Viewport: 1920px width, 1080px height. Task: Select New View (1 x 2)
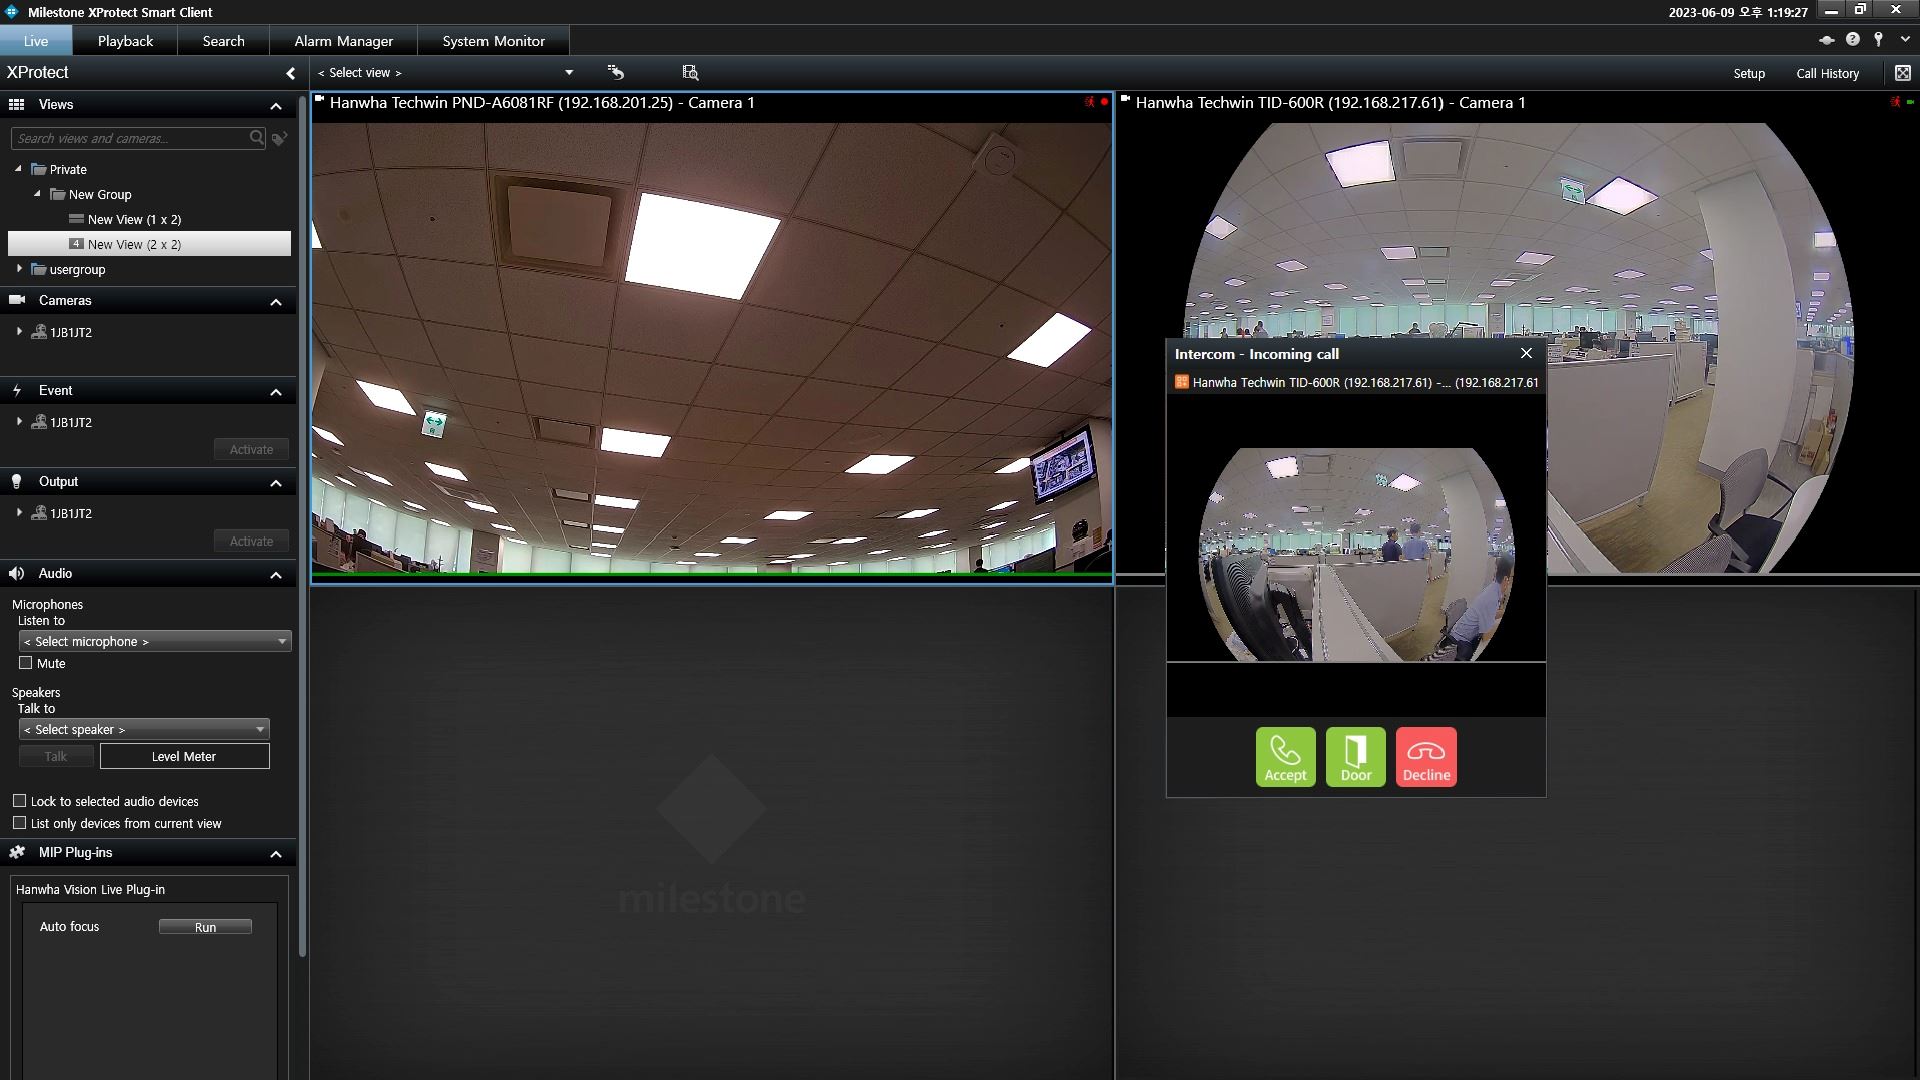pos(134,219)
